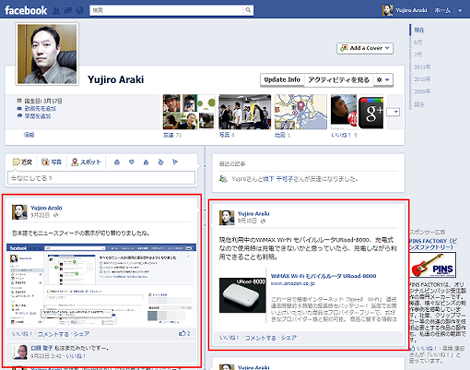The image size is (470, 370).
Task: Click アクティビティを見る button
Action: pyautogui.click(x=338, y=80)
